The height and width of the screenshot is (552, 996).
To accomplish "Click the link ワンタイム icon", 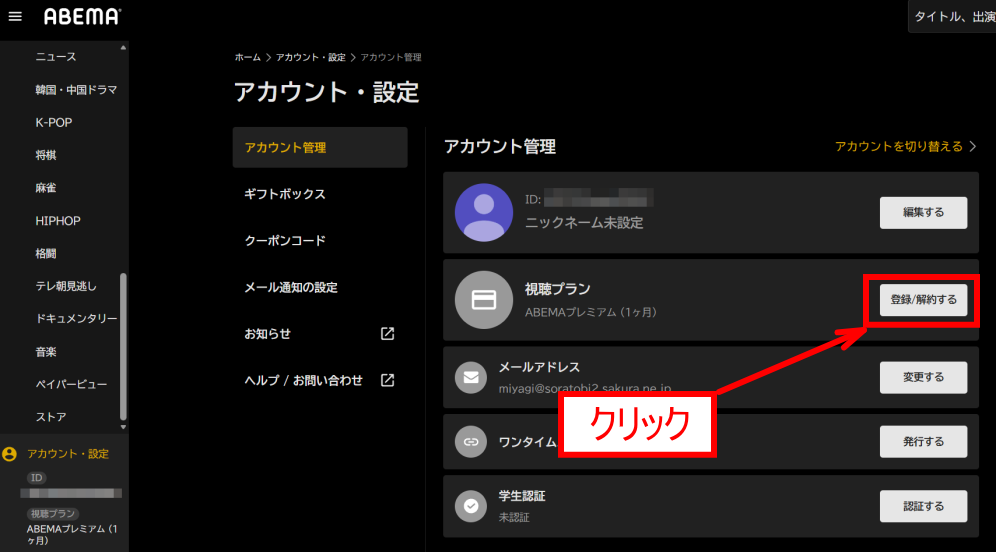I will (x=470, y=441).
